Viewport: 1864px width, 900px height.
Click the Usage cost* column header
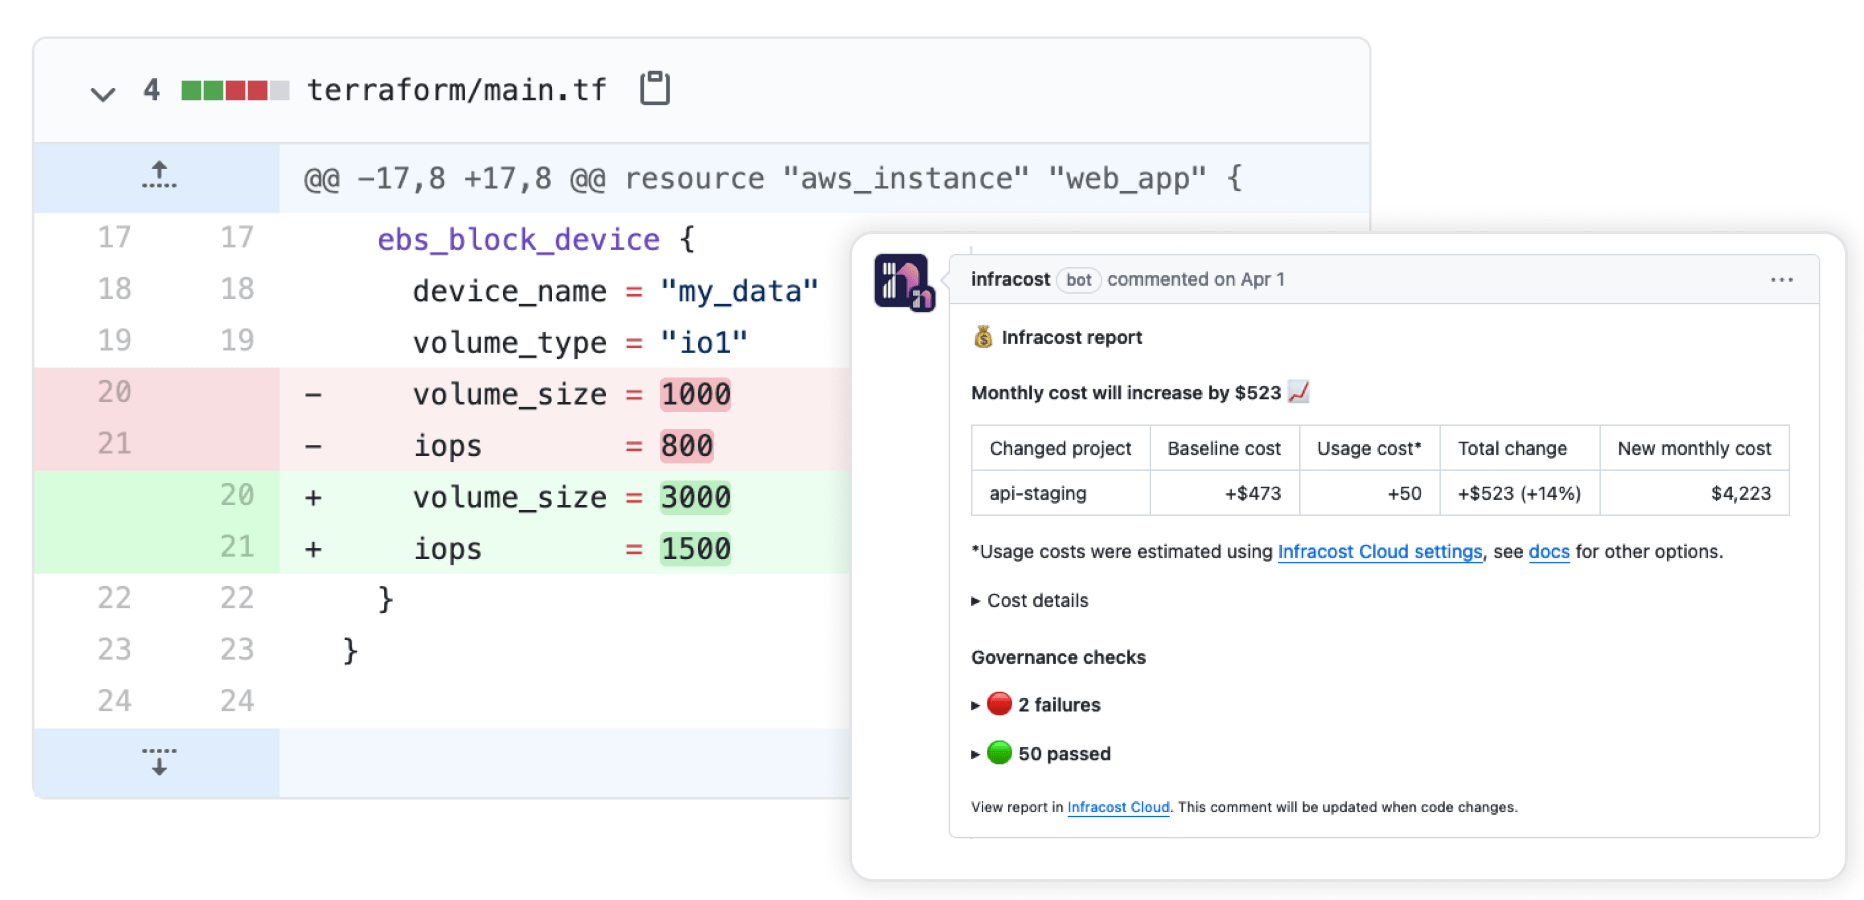pyautogui.click(x=1369, y=448)
